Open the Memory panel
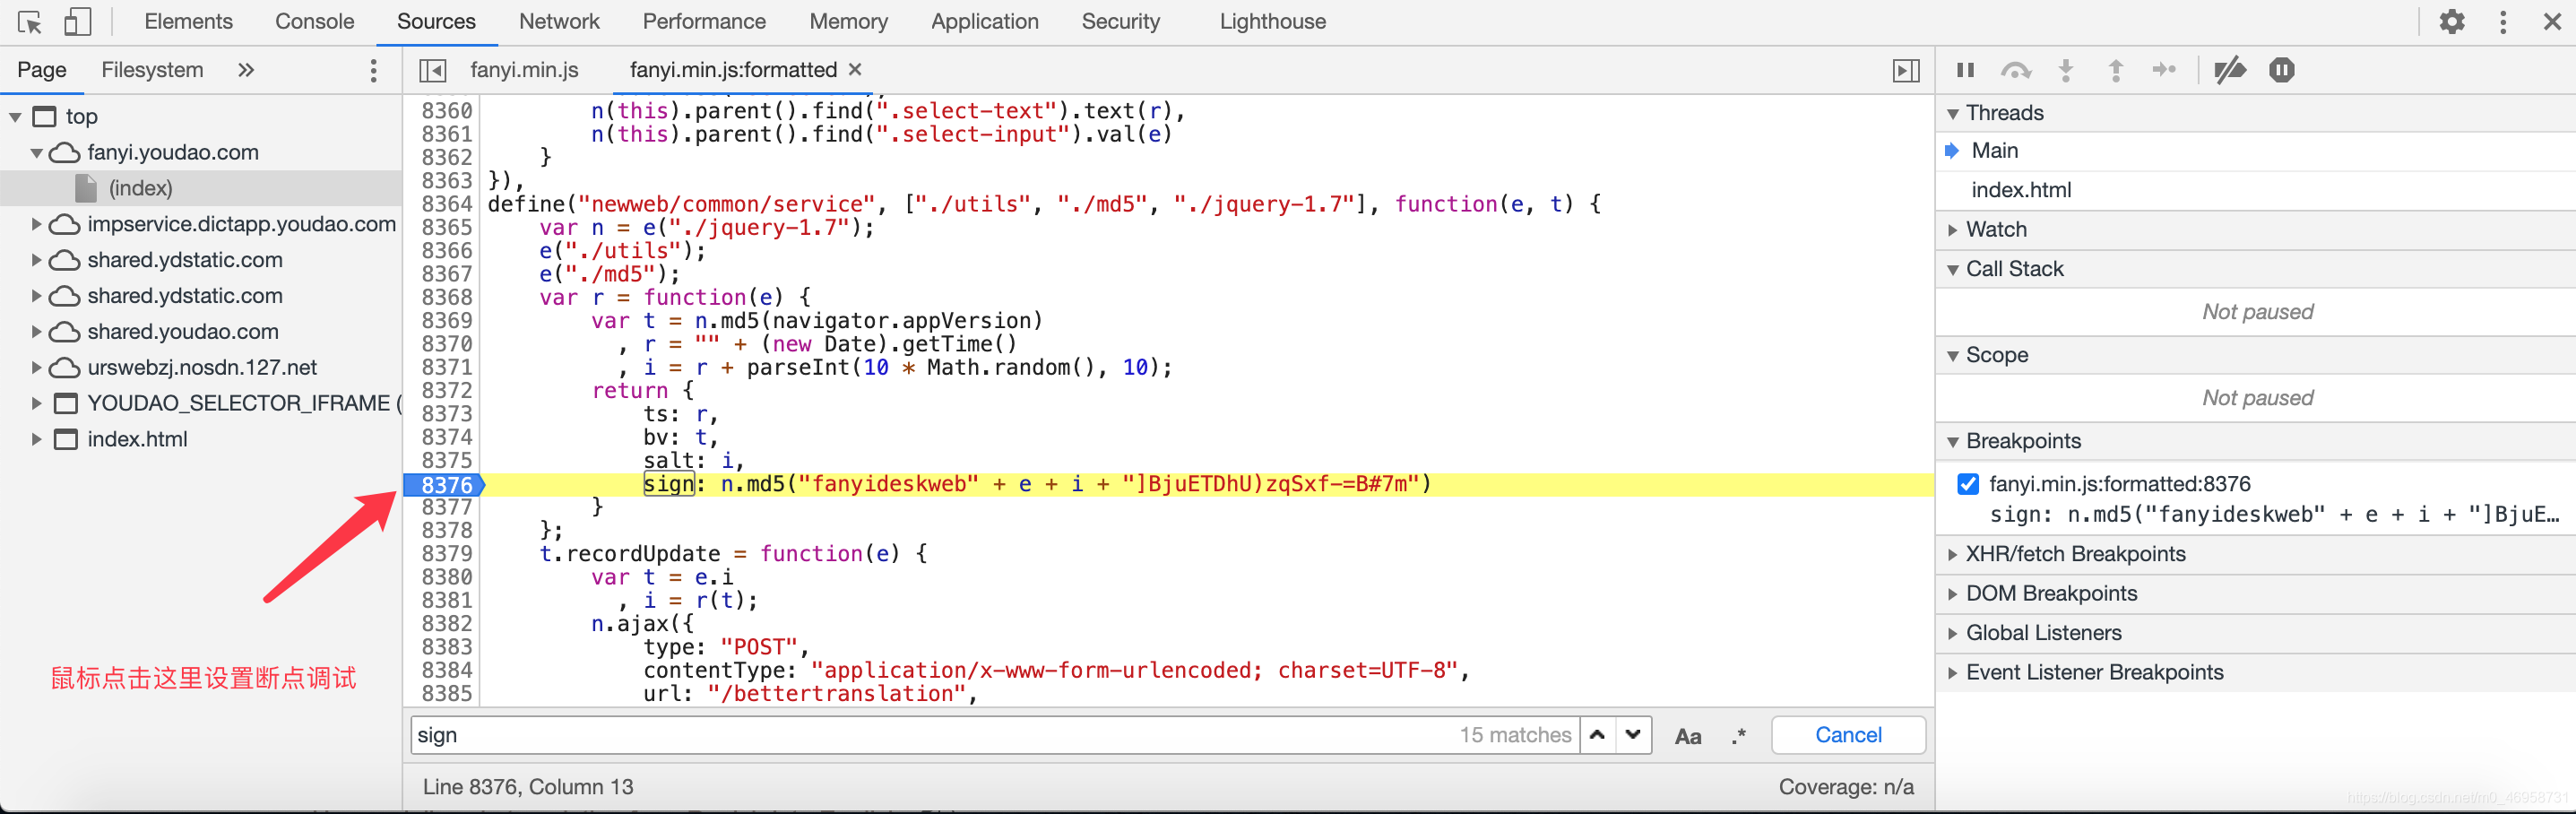 pos(848,21)
